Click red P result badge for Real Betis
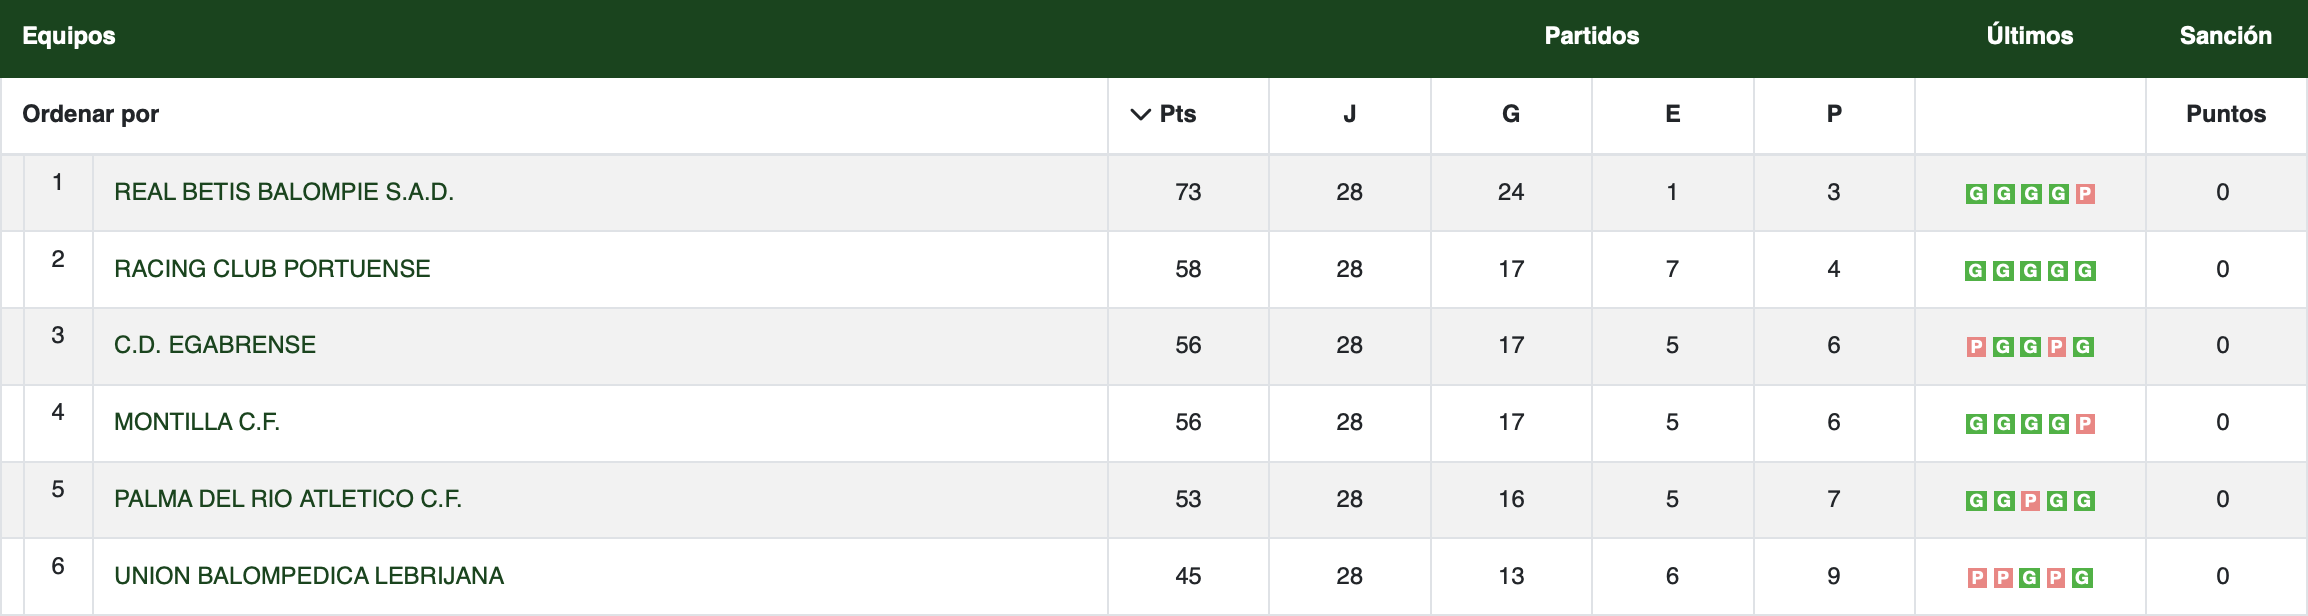2308x616 pixels. coord(2085,194)
